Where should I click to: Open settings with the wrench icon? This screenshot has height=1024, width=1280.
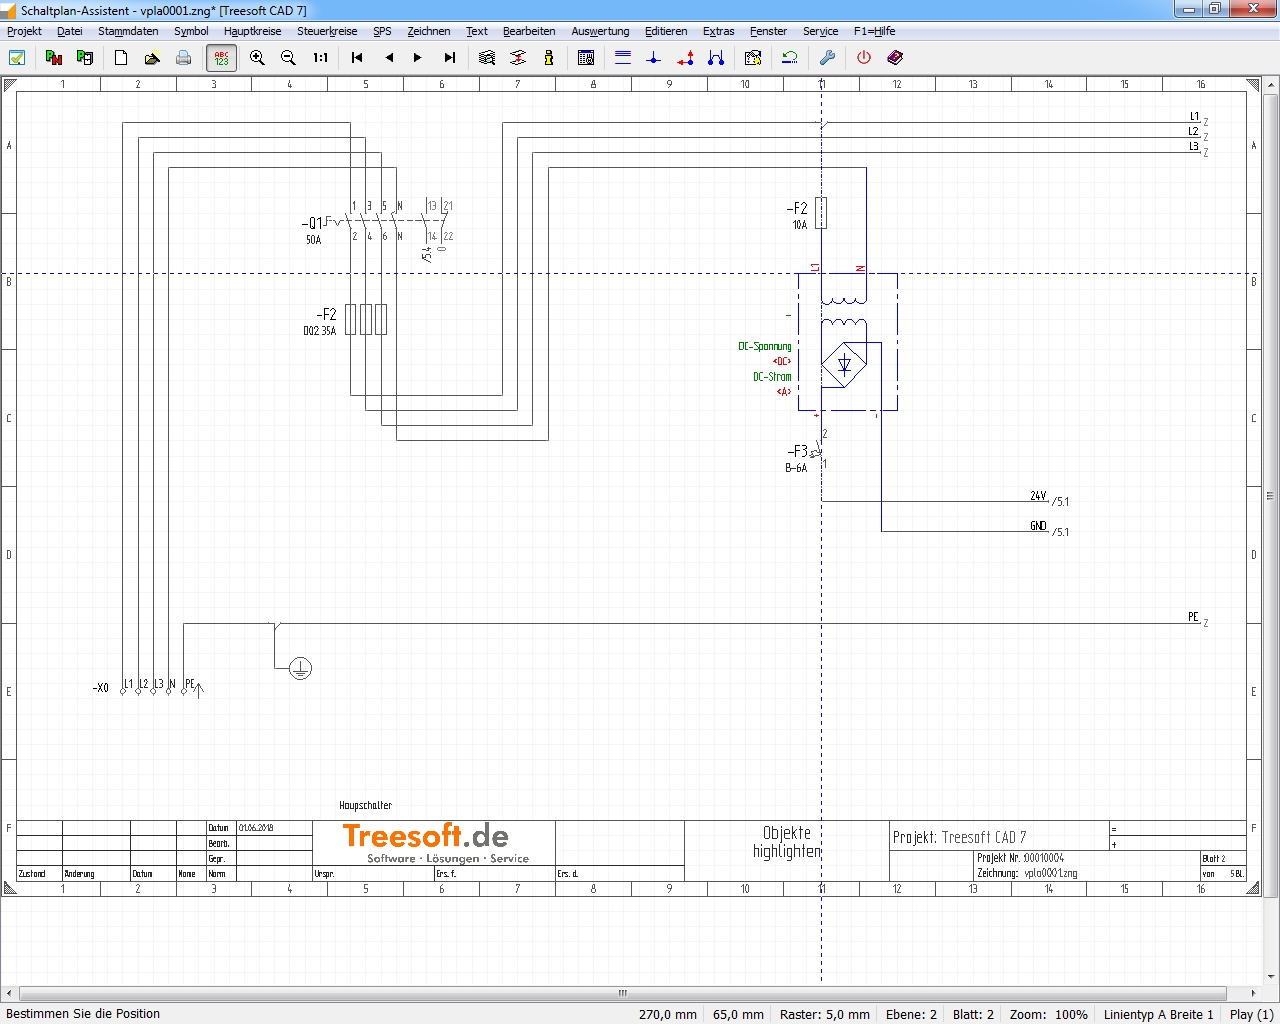pyautogui.click(x=827, y=58)
